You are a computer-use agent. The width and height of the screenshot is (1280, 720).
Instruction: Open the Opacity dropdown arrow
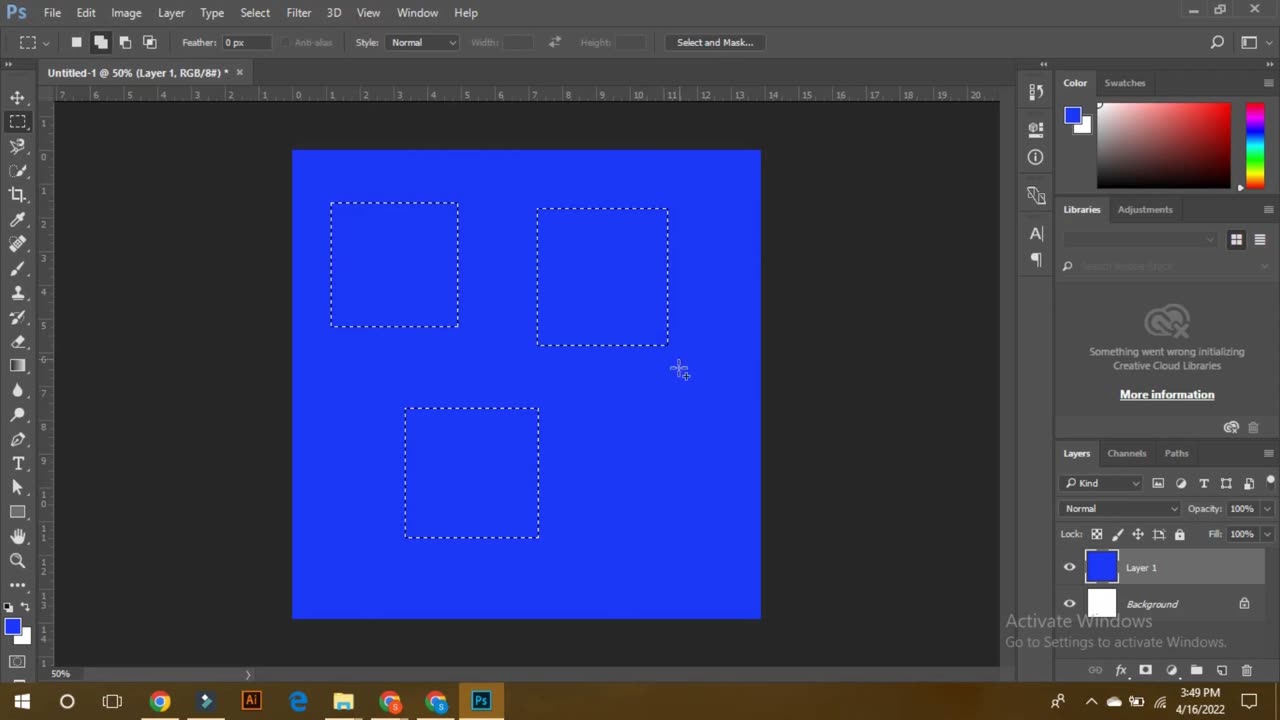pyautogui.click(x=1267, y=508)
